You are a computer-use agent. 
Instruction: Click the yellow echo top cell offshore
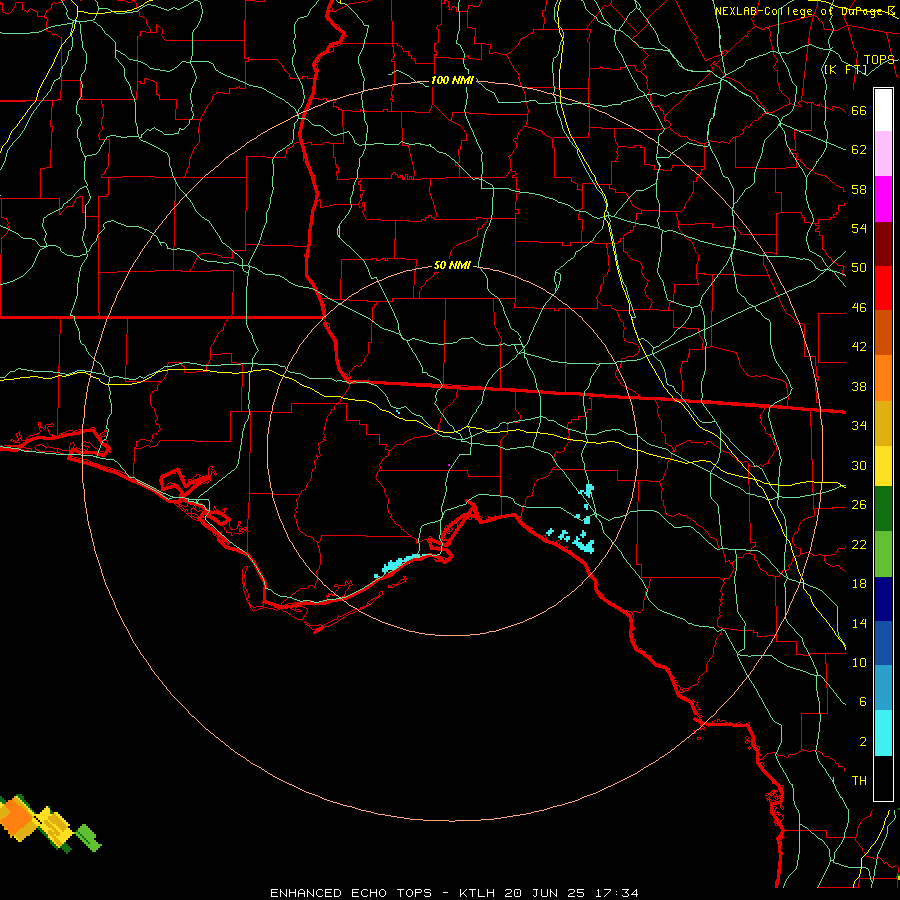pos(53,827)
